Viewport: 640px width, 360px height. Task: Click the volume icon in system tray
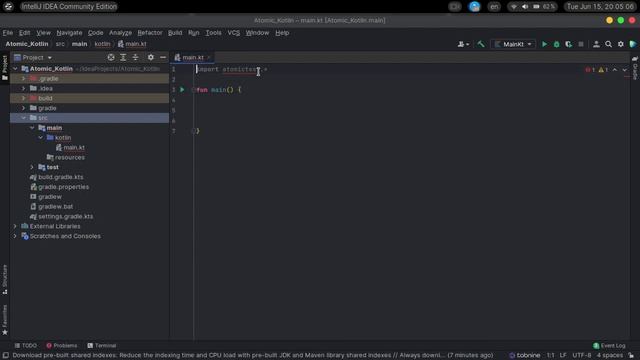point(525,7)
